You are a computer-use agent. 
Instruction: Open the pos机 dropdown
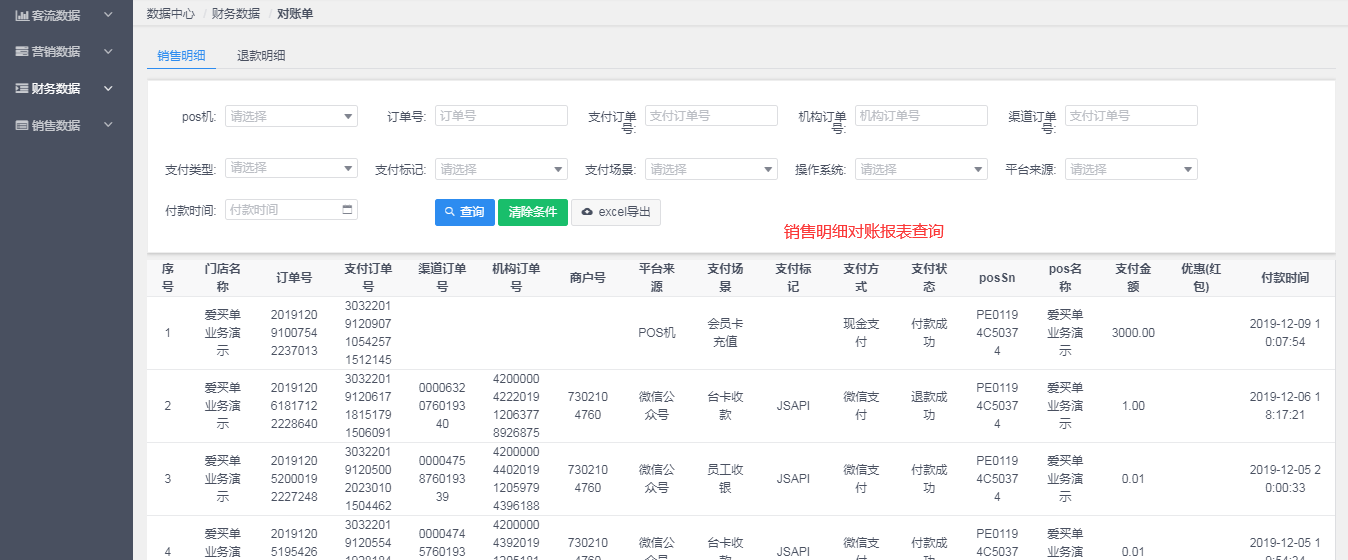pos(291,116)
